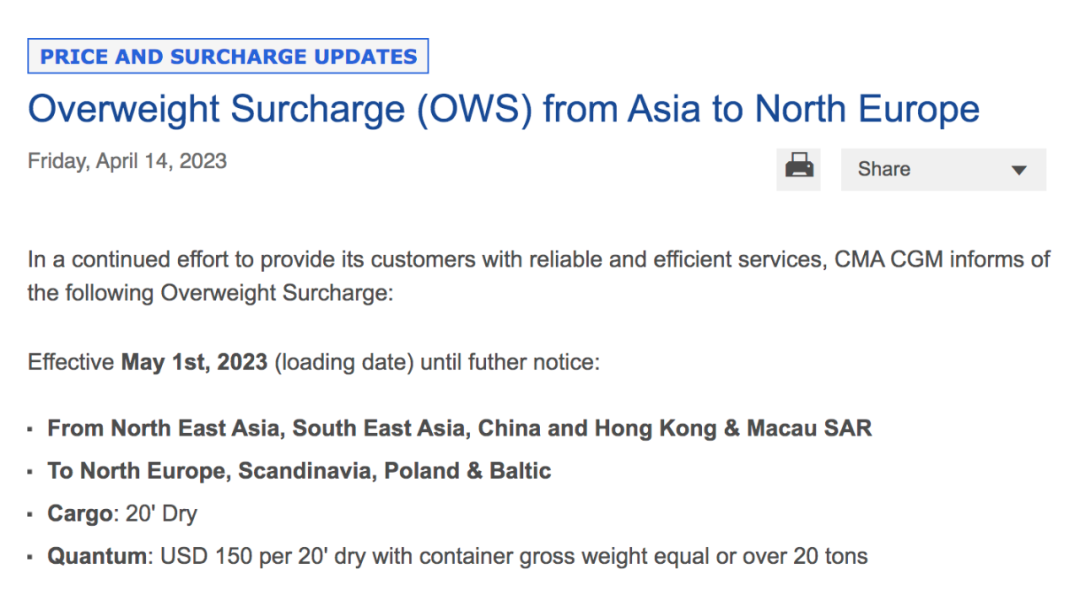
Task: Open the Price and Surcharge Updates category tag
Action: 228,56
